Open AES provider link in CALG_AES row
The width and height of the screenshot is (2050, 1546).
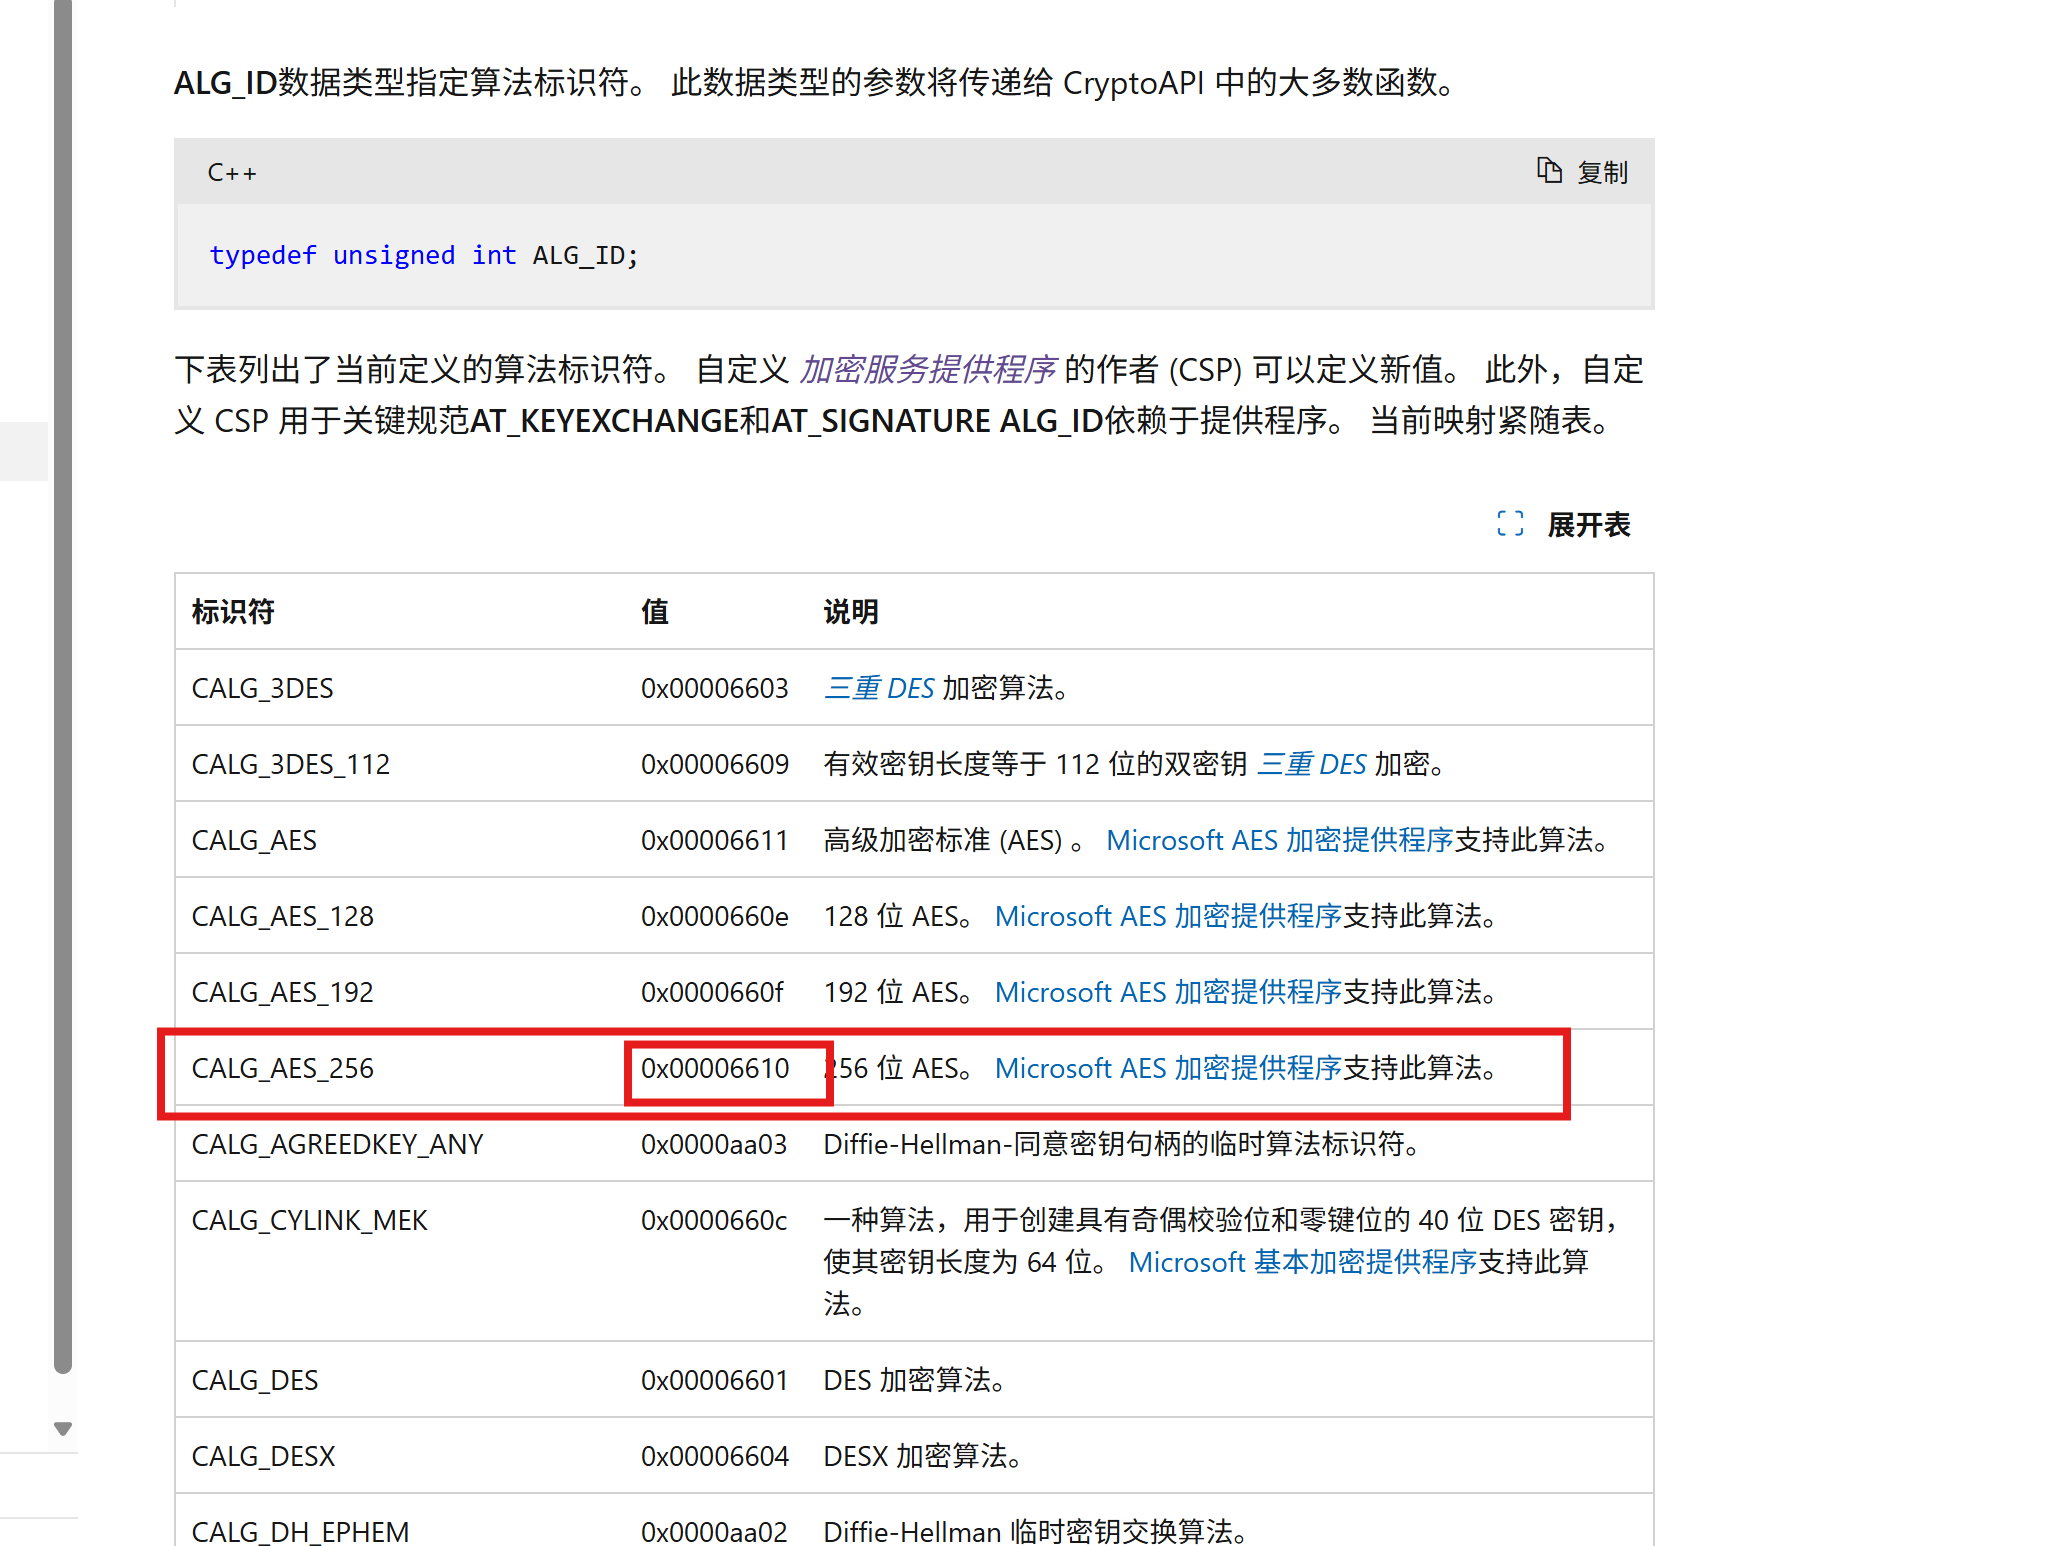pyautogui.click(x=1279, y=840)
